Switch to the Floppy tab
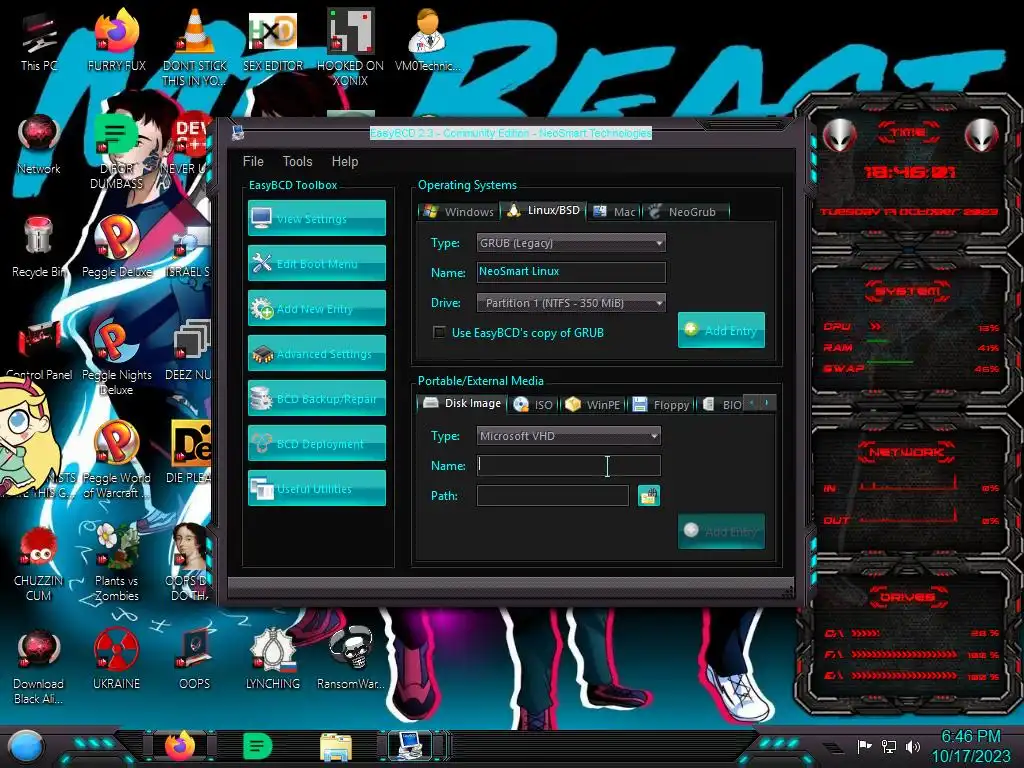Image resolution: width=1024 pixels, height=768 pixels. [661, 405]
